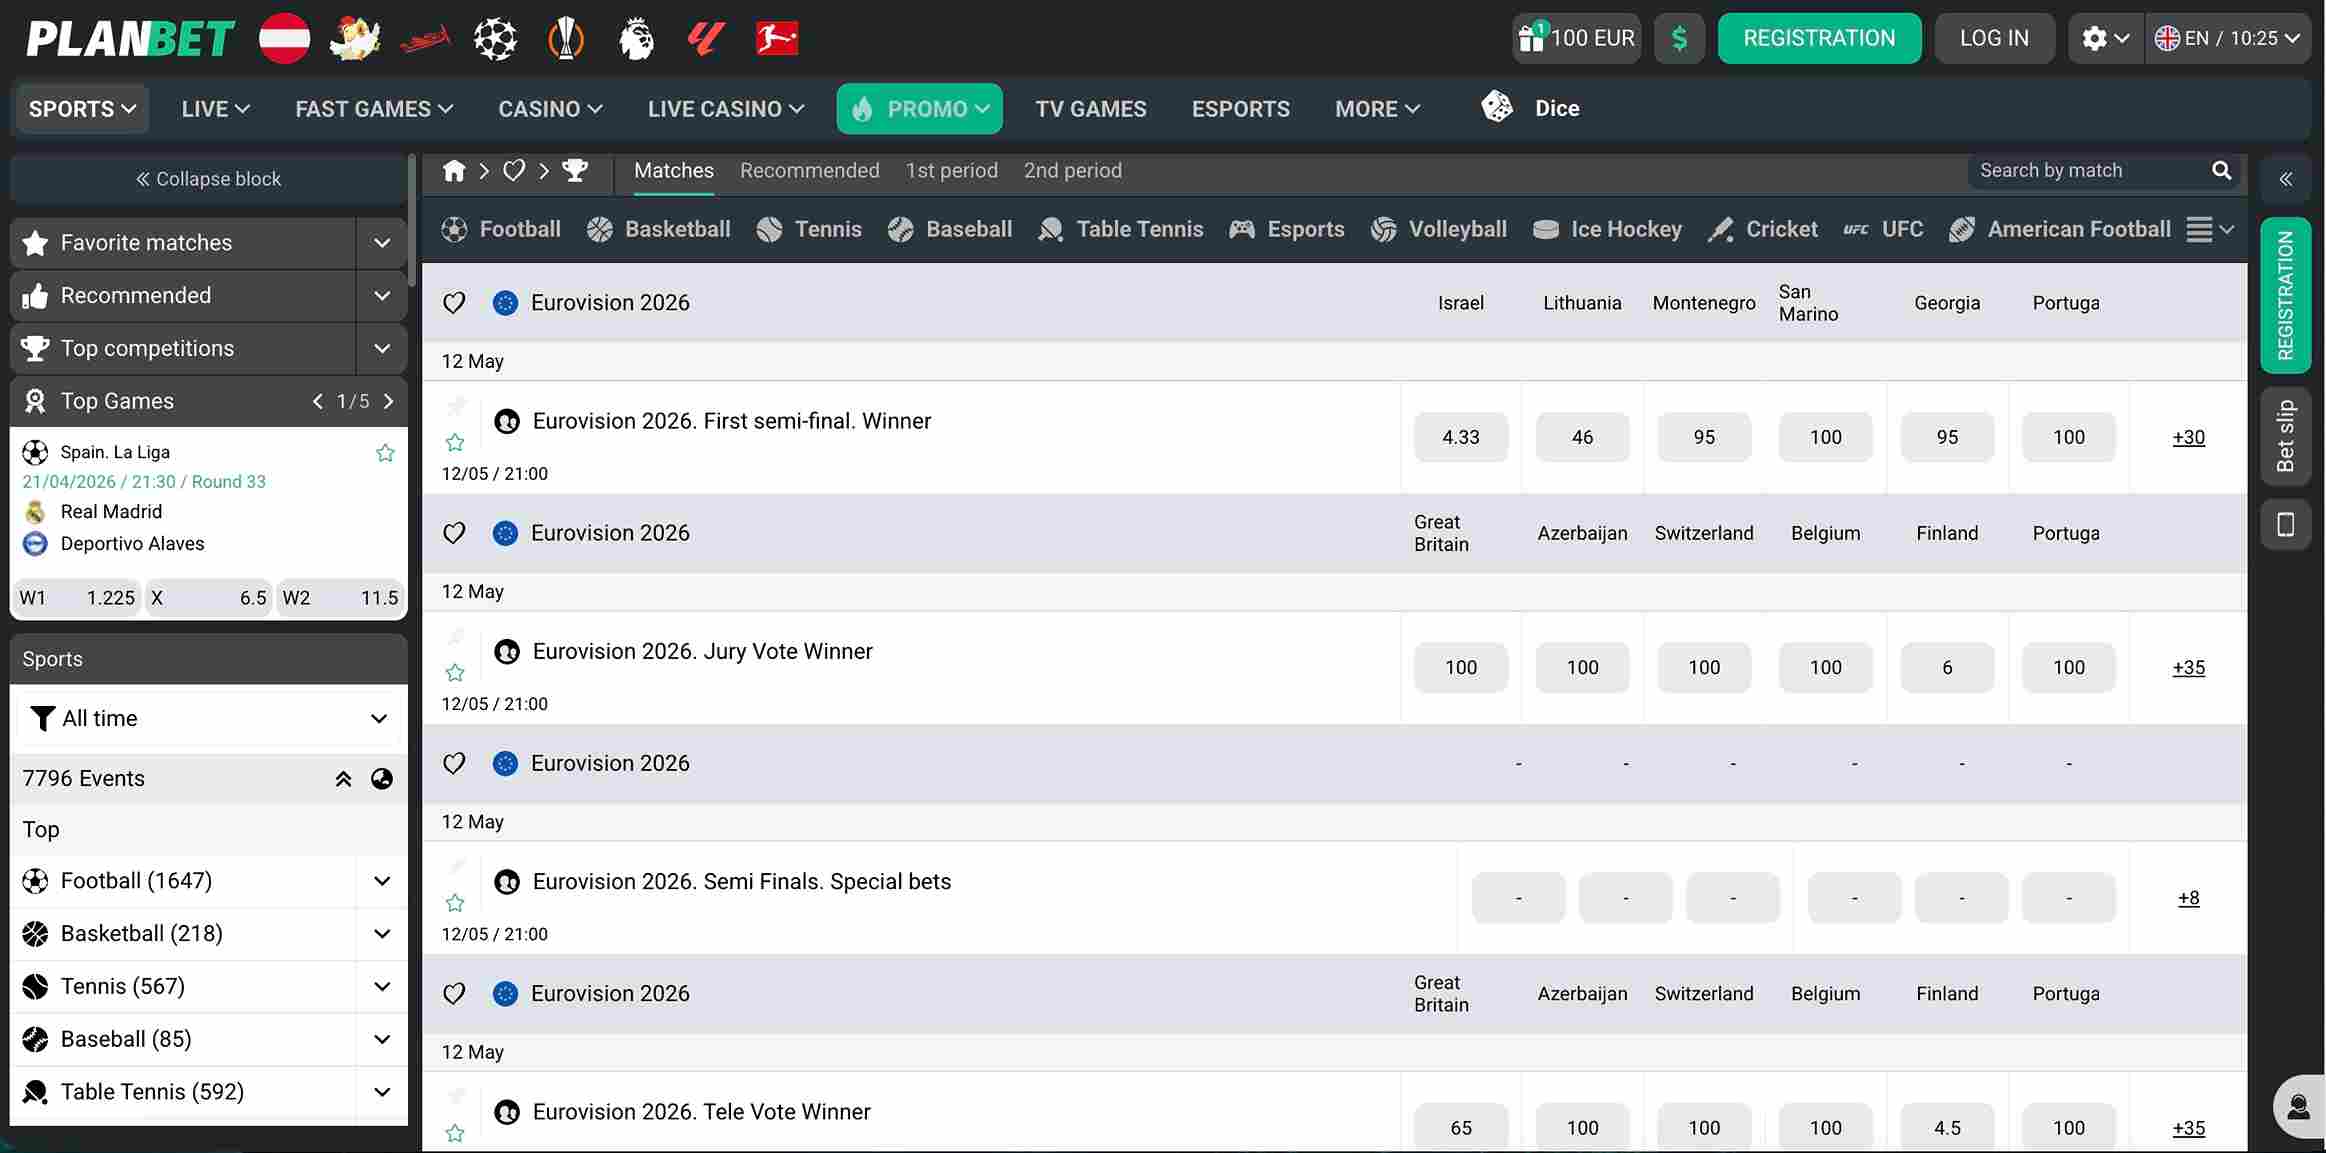
Task: Go to the home breadcrumb icon
Action: click(x=454, y=171)
